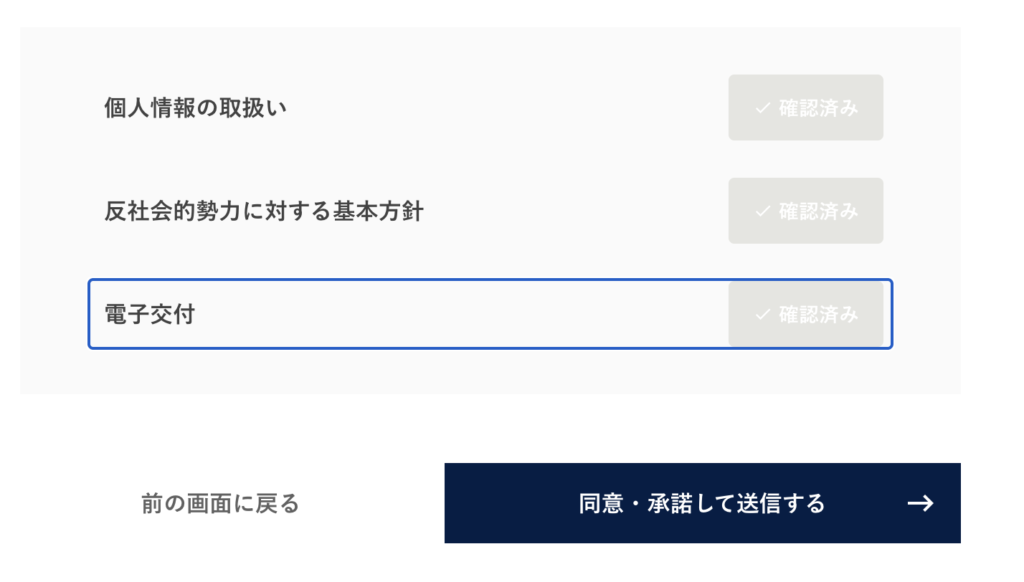Click the checkmark icon beside 反社会的勢力に対する基本方針

point(763,211)
